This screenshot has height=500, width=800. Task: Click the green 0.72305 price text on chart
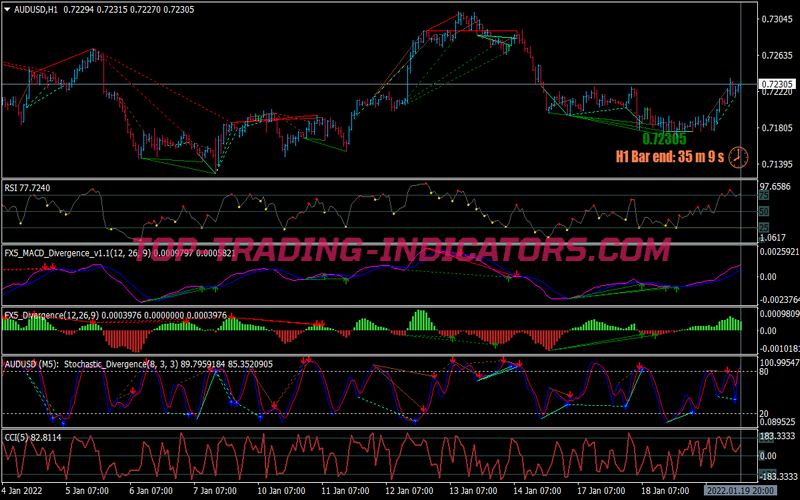664,139
